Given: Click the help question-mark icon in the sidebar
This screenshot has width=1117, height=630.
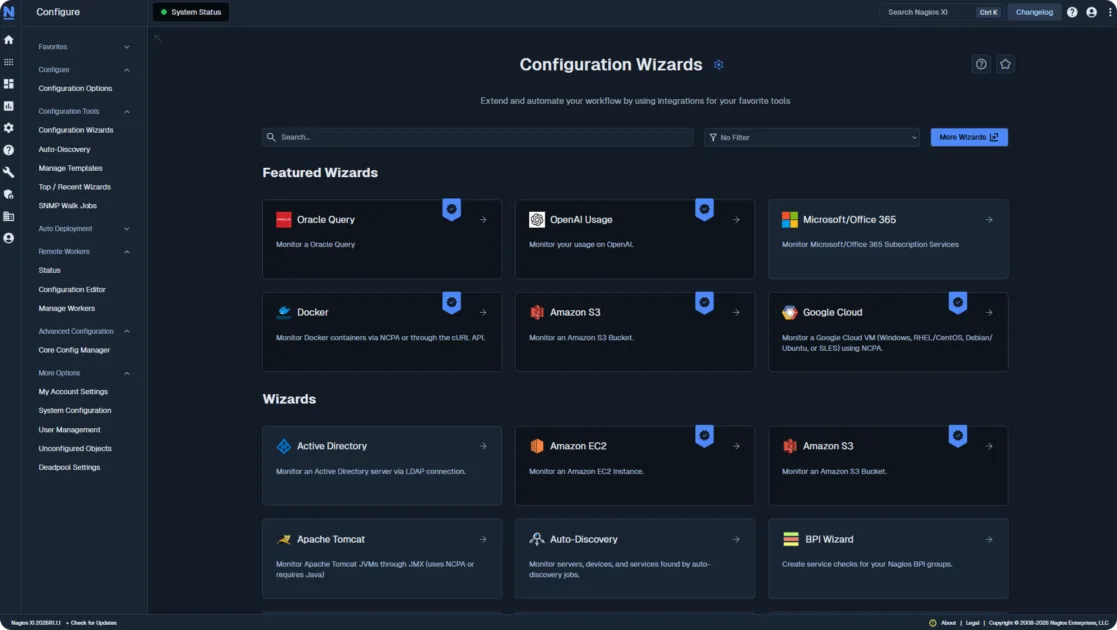Looking at the screenshot, I should coord(9,150).
